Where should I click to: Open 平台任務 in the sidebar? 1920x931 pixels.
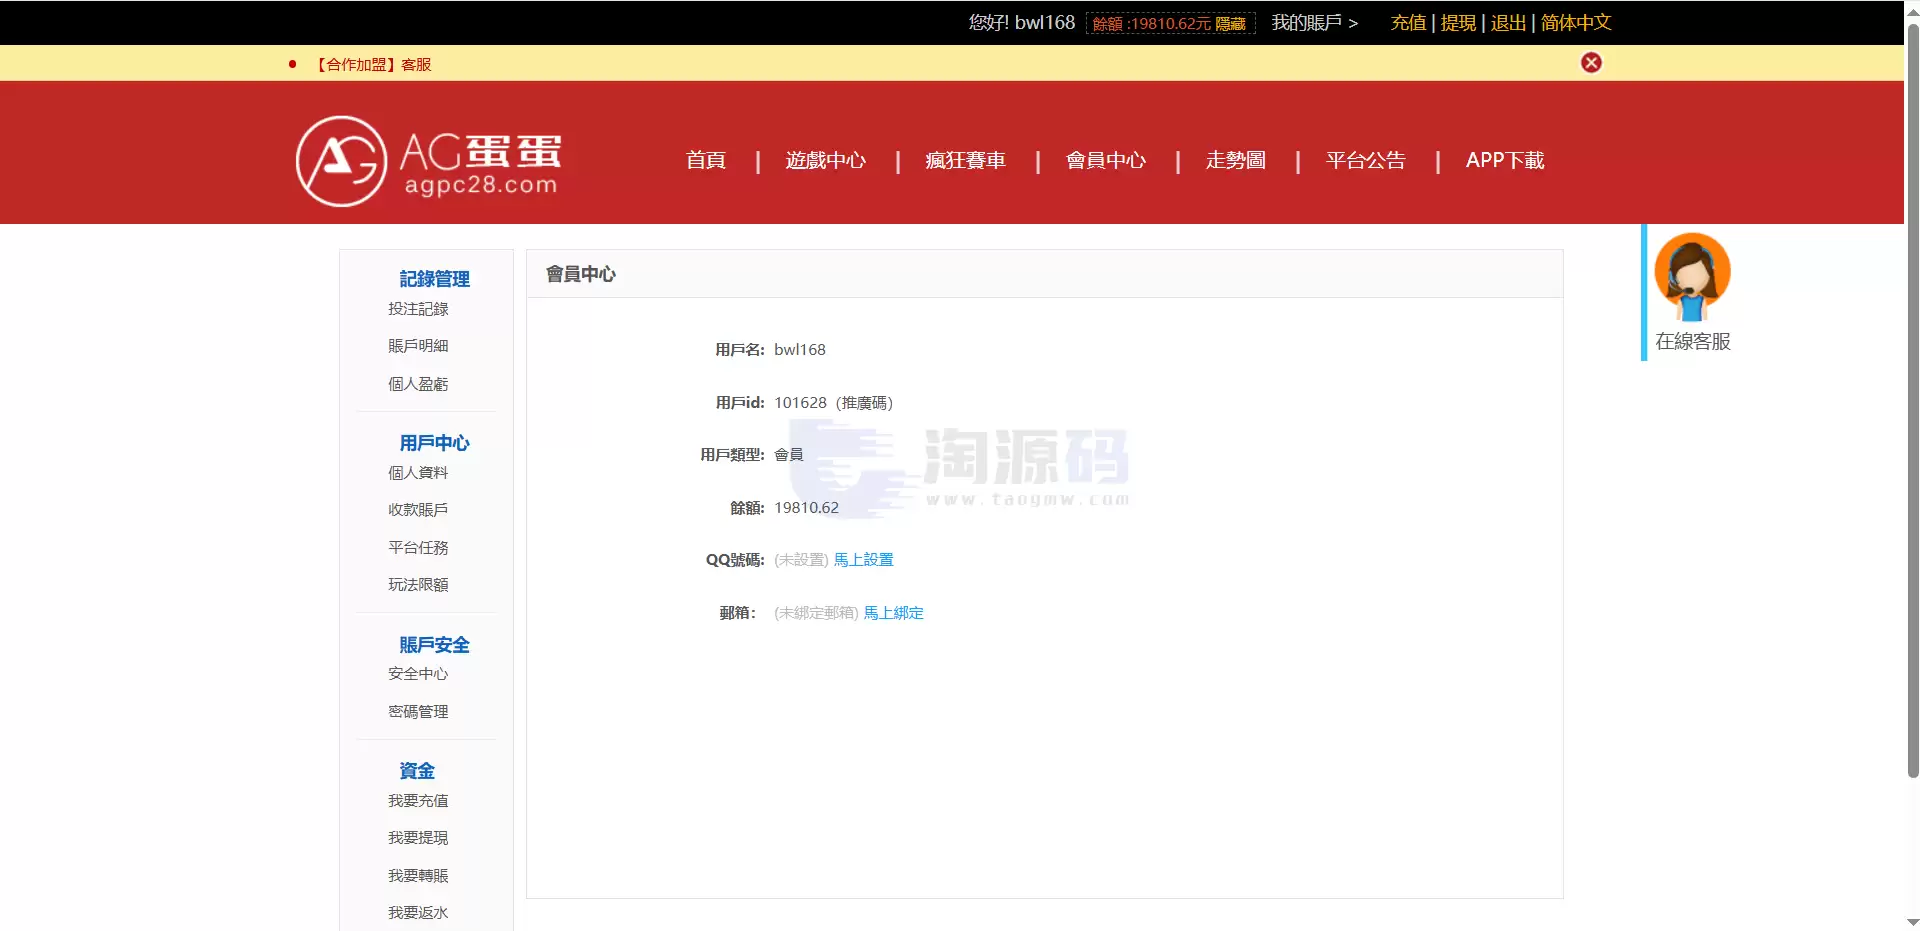418,548
